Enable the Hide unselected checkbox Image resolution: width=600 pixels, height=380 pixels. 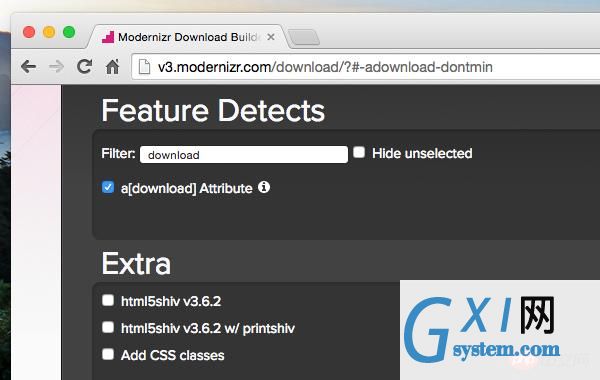pos(359,152)
